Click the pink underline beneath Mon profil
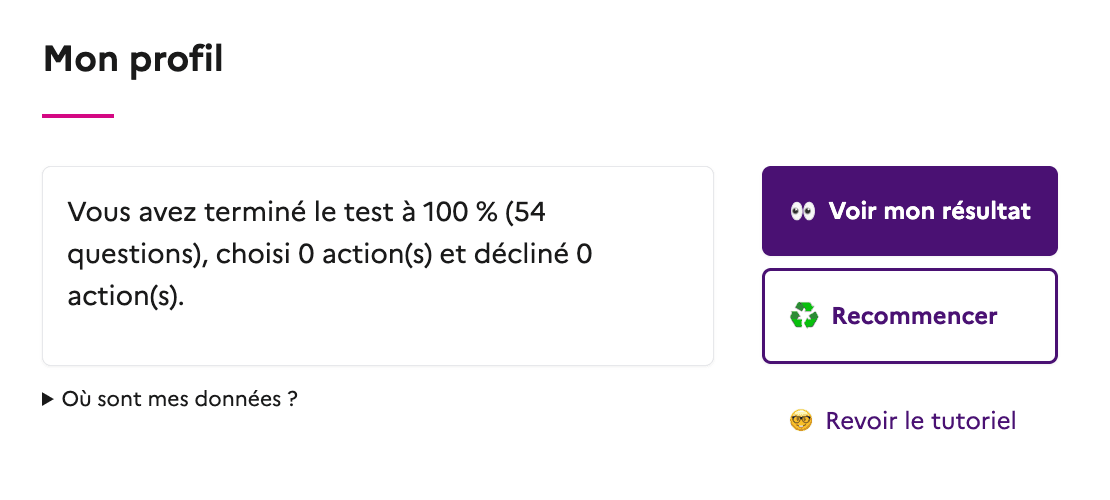The image size is (1110, 500). point(78,116)
